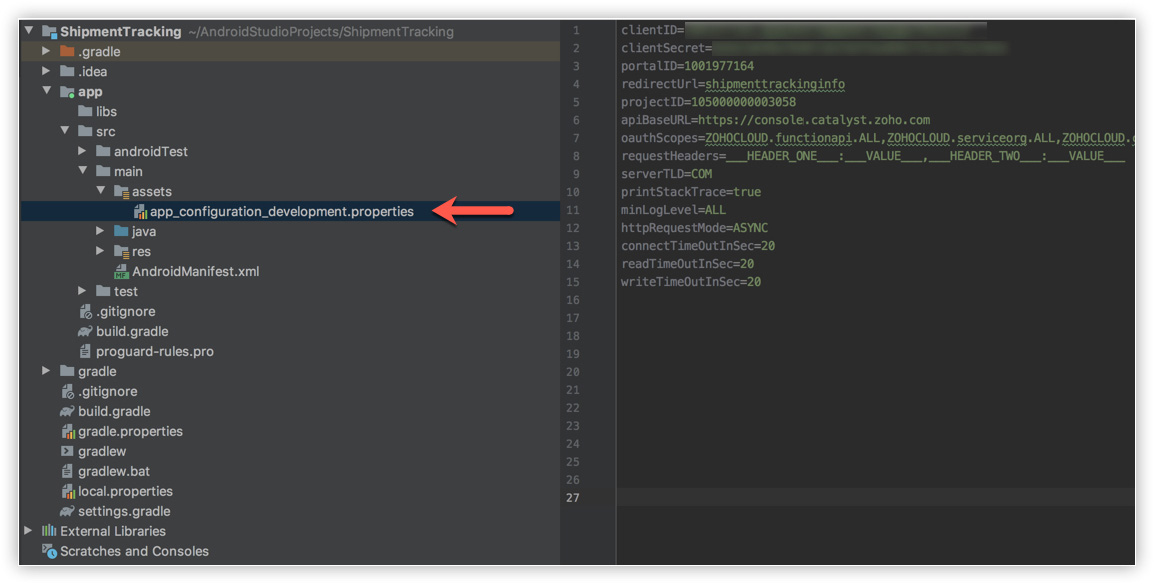Click the app .gitignore file icon
The image size is (1154, 584).
point(85,312)
